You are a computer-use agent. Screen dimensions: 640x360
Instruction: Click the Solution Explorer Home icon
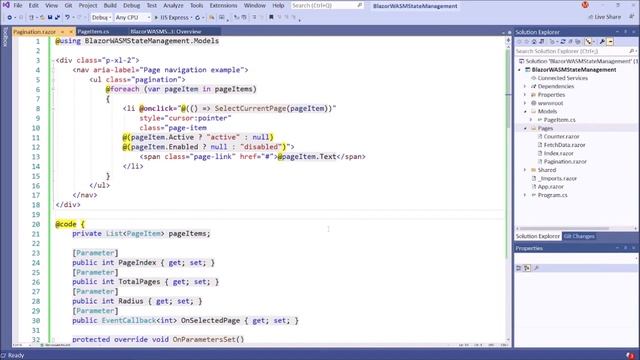point(534,42)
